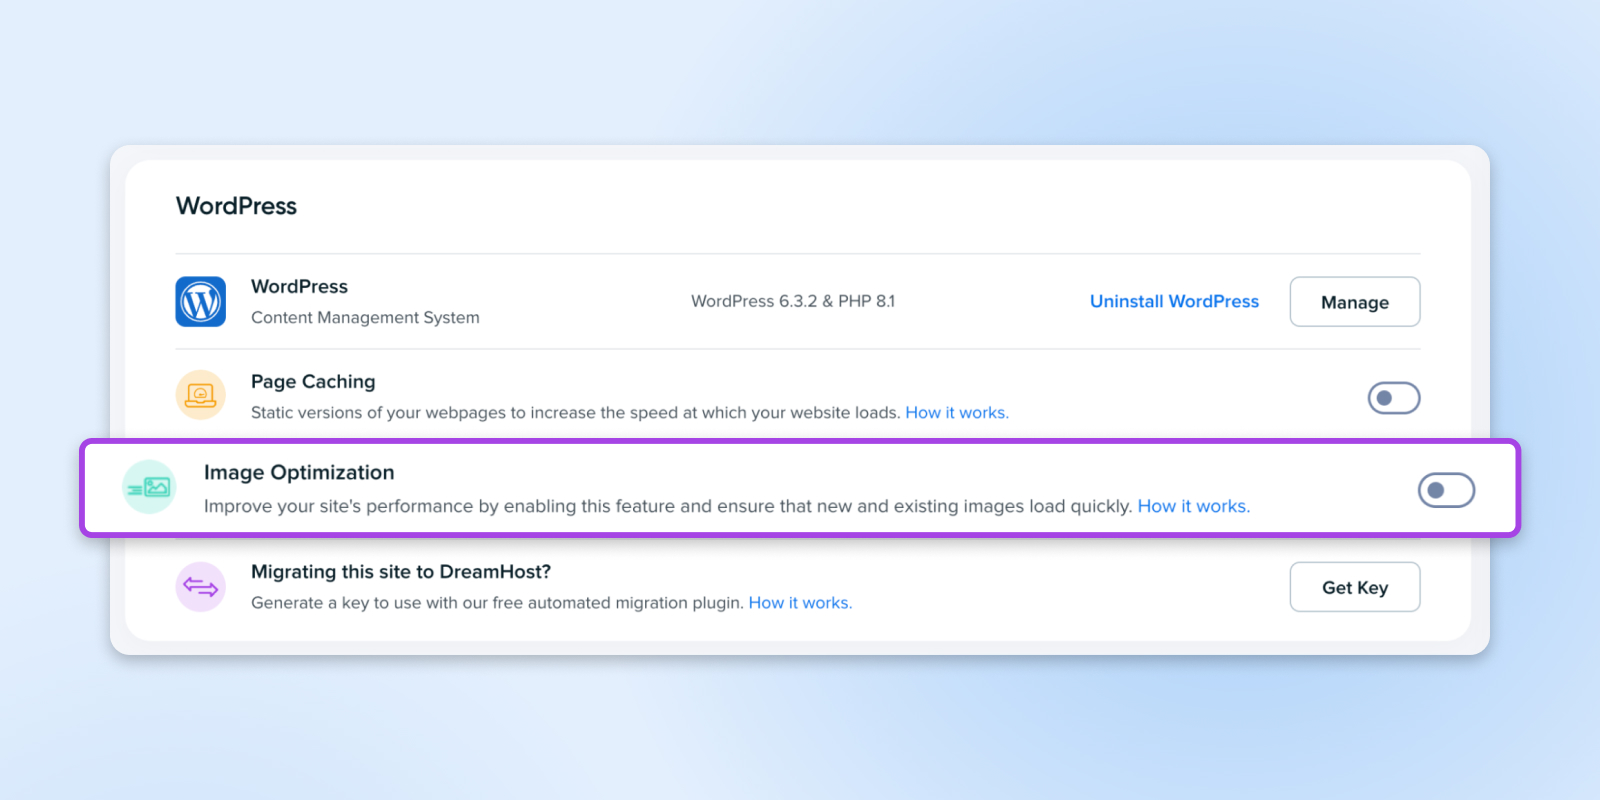Click the purple migration arrows icon
Viewport: 1600px width, 800px height.
pos(201,587)
